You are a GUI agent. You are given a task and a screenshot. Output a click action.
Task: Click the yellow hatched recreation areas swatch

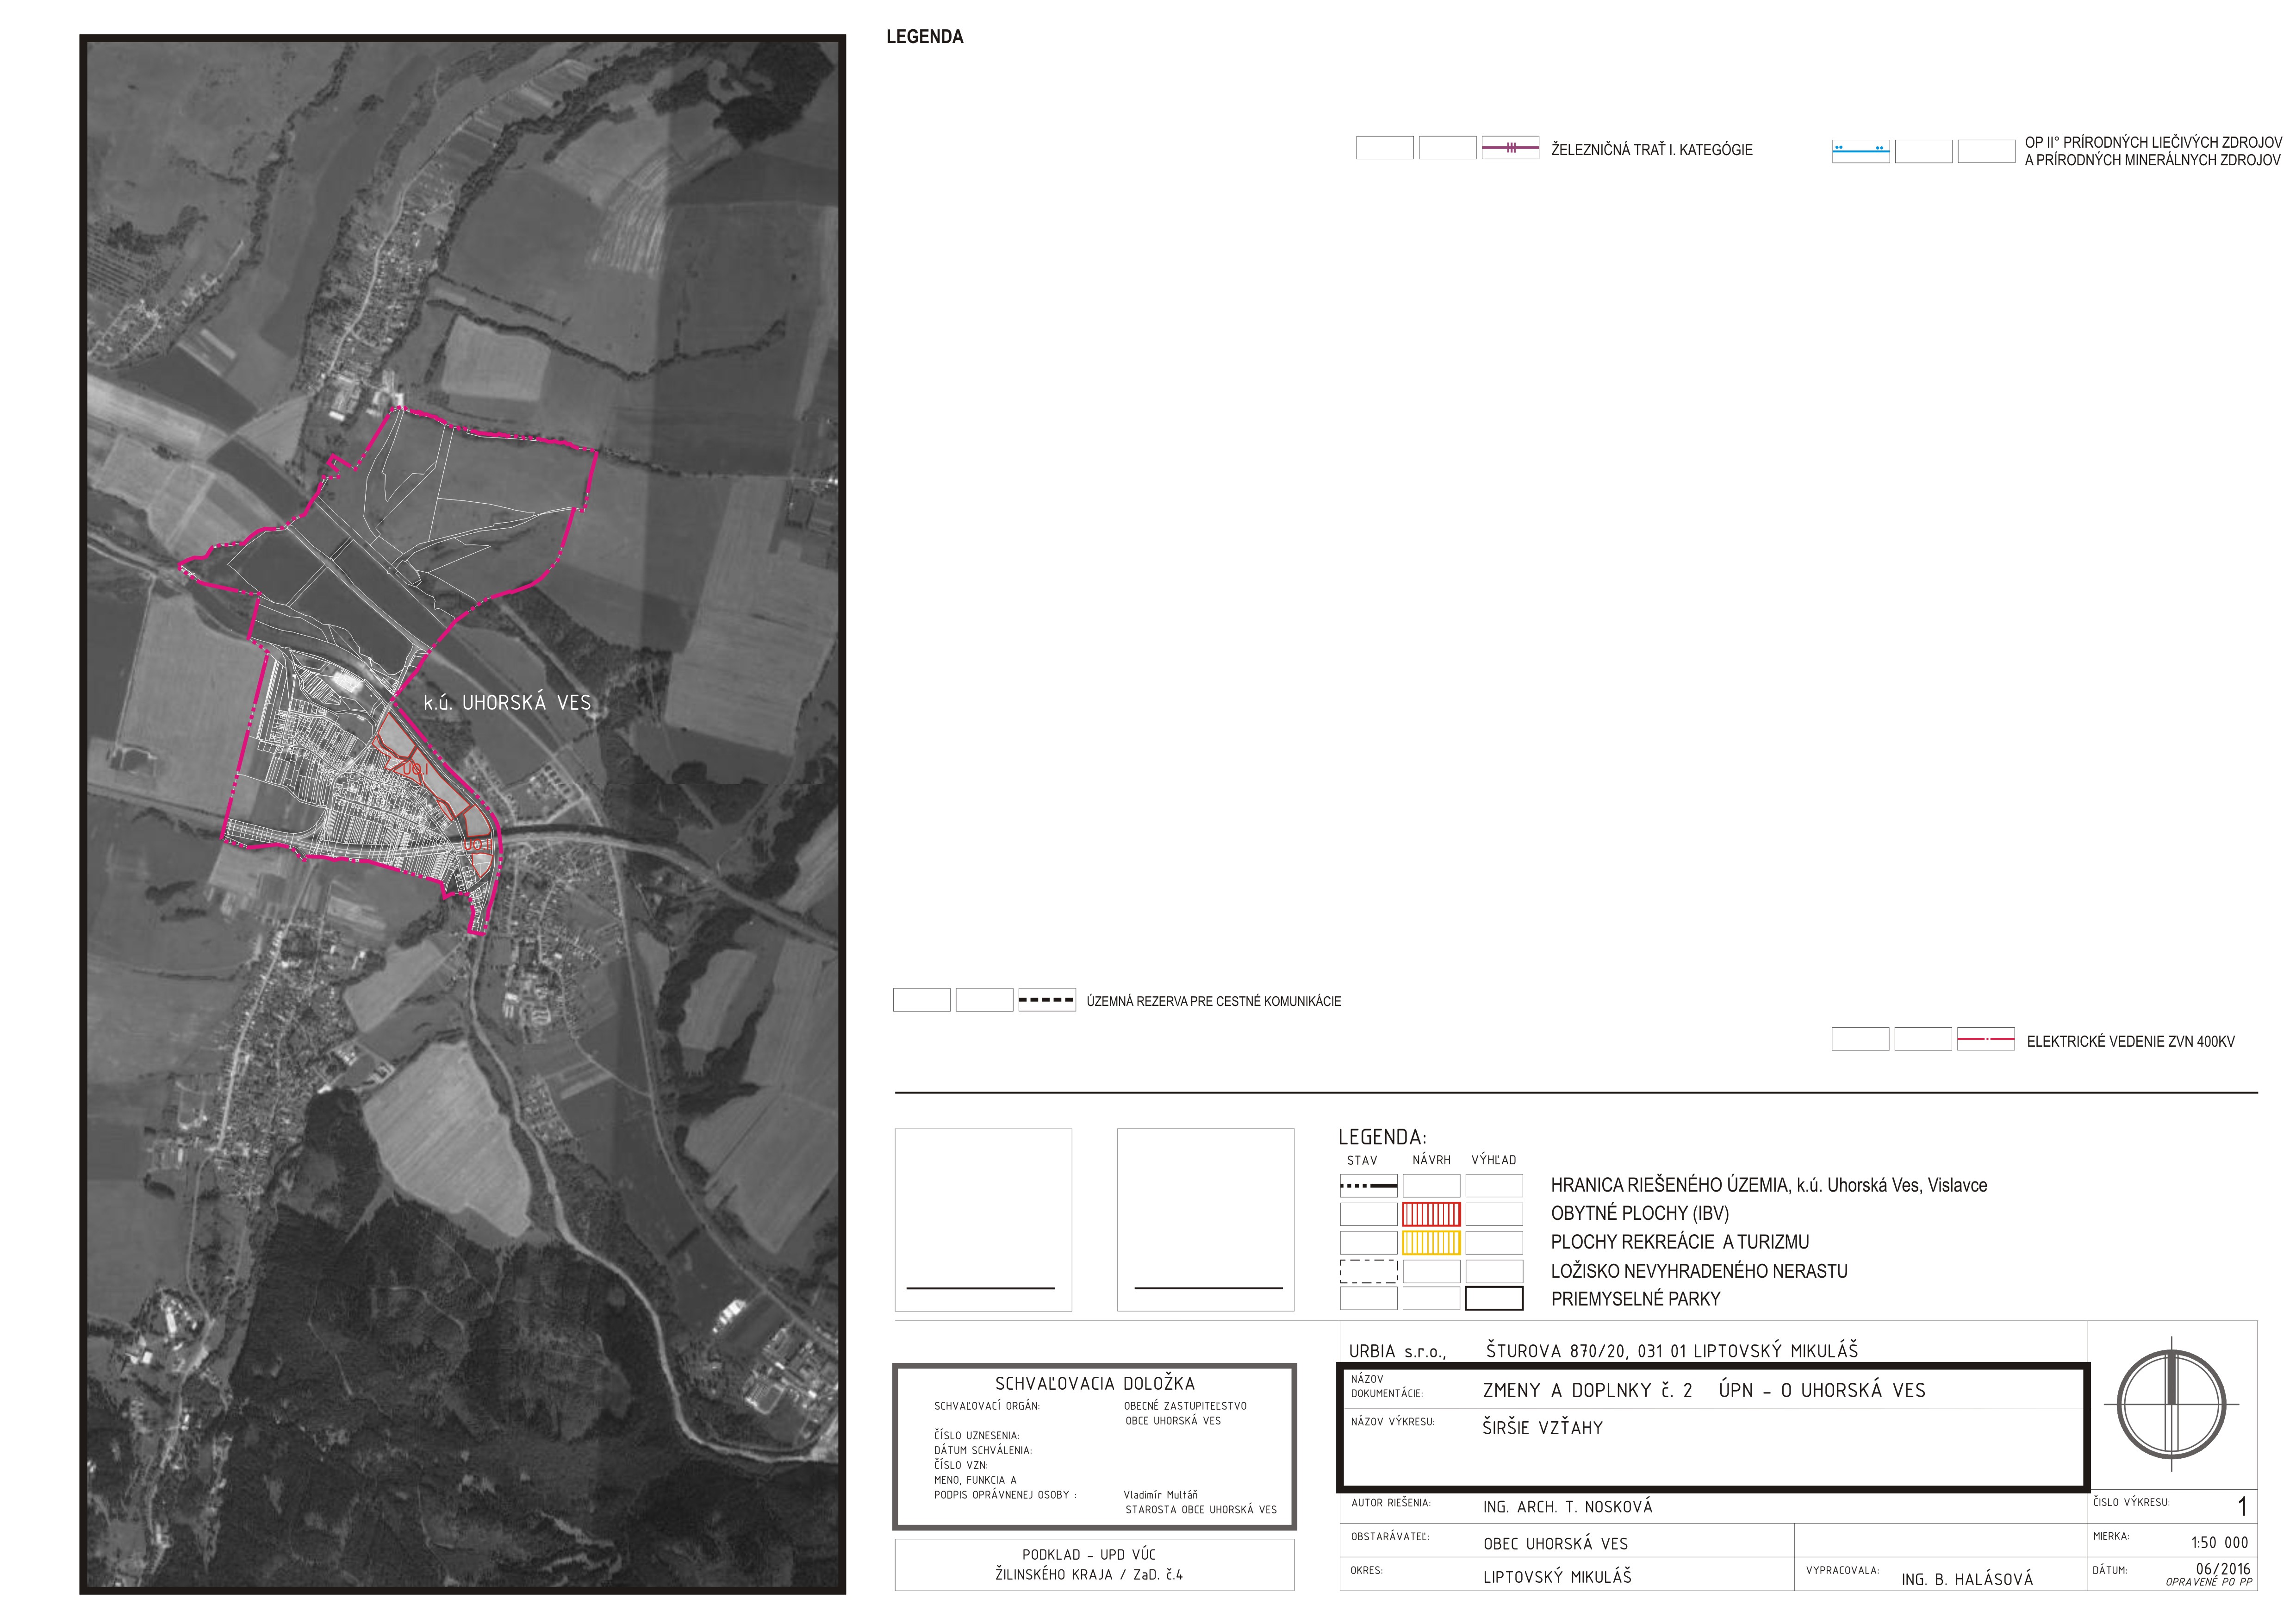[x=1431, y=1242]
